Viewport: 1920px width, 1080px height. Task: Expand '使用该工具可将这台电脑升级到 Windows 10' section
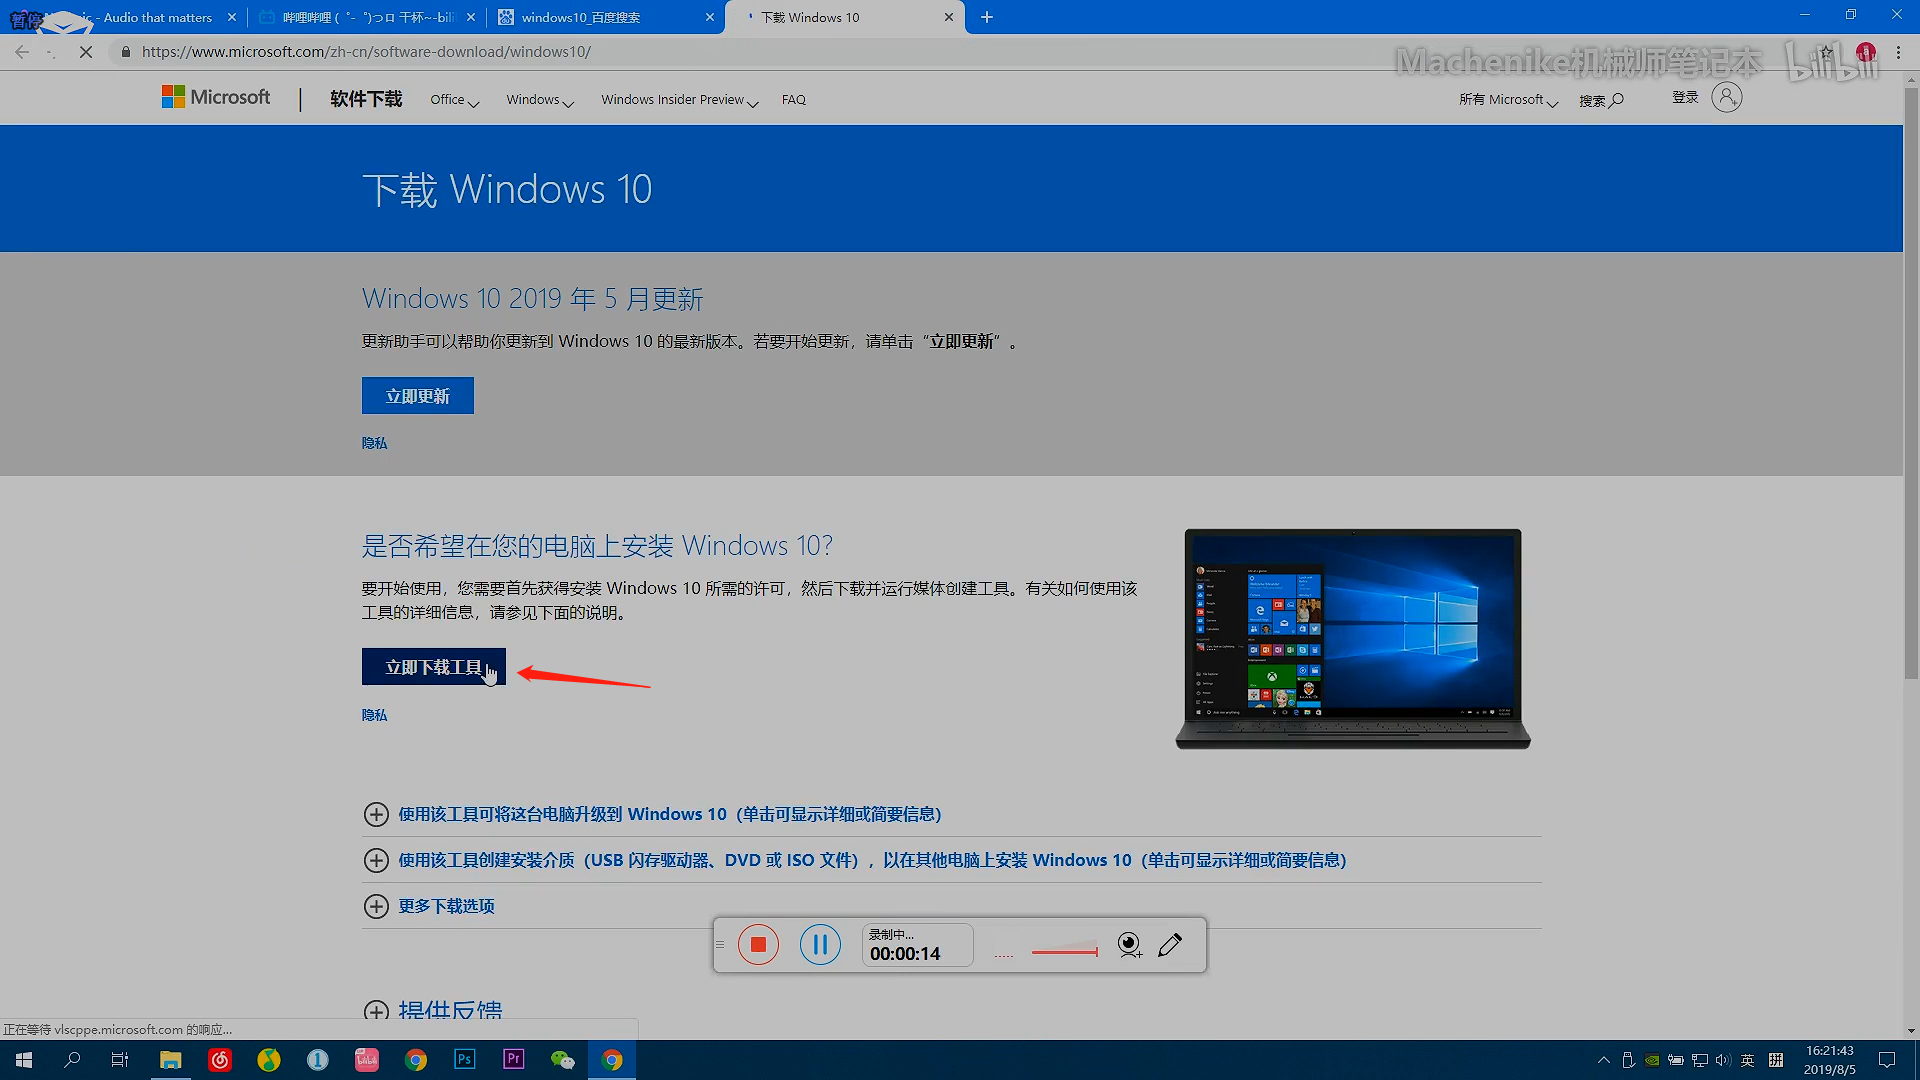[652, 814]
